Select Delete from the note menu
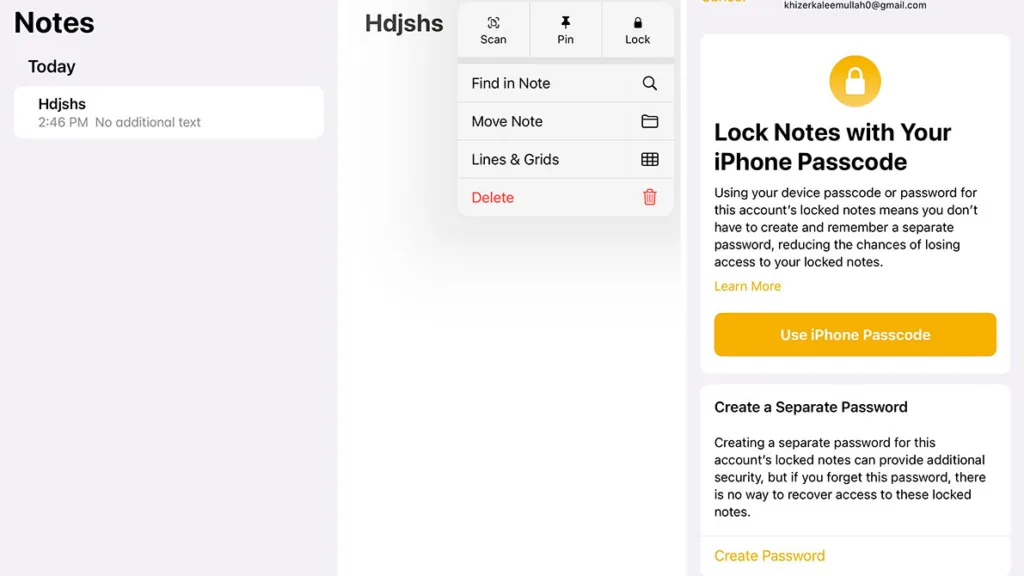 click(566, 197)
